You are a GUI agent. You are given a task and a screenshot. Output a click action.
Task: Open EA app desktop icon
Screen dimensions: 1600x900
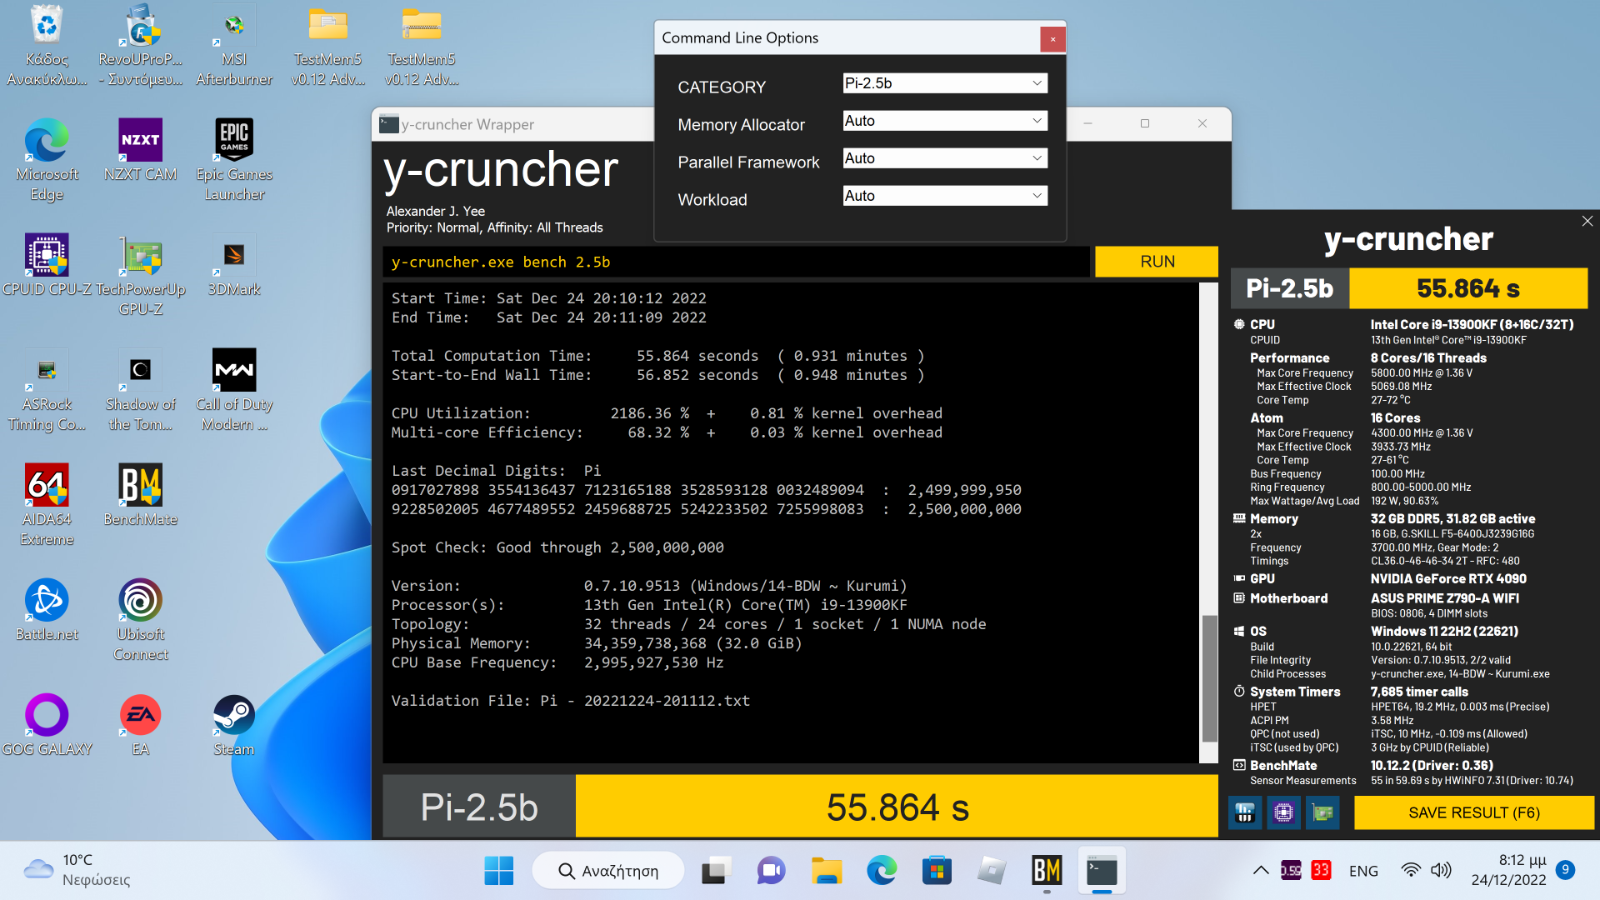141,725
